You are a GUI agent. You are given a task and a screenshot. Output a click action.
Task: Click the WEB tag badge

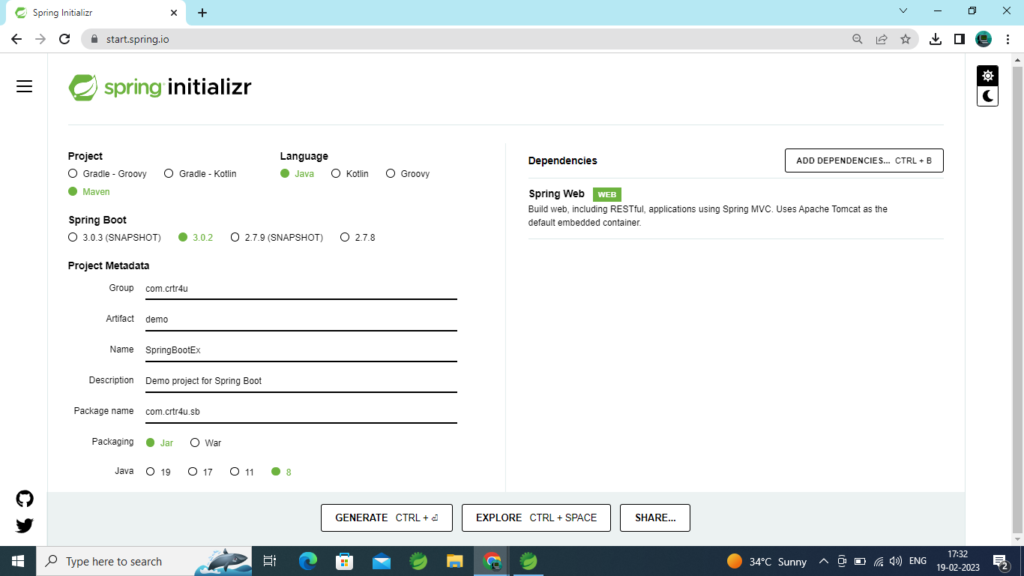point(607,194)
